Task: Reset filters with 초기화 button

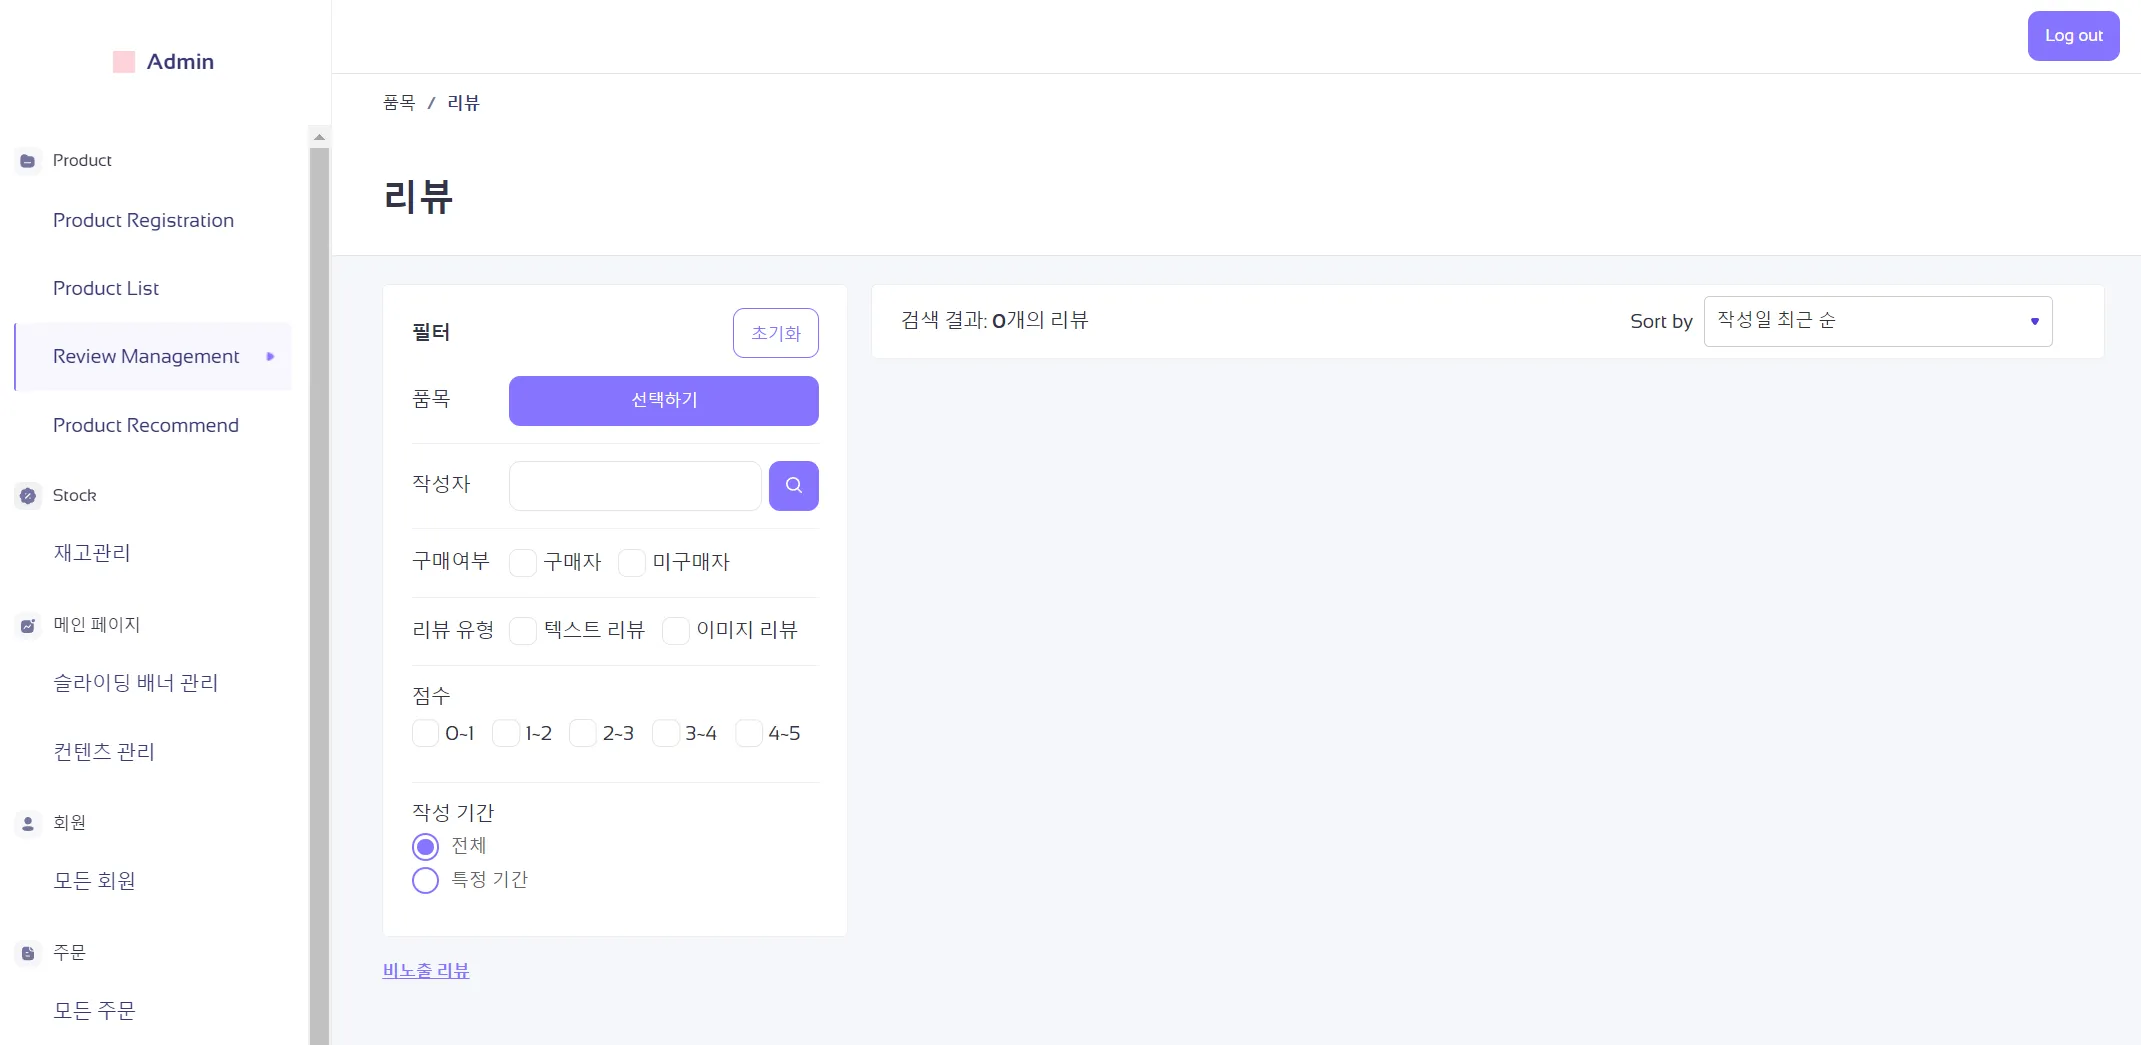Action: [776, 333]
